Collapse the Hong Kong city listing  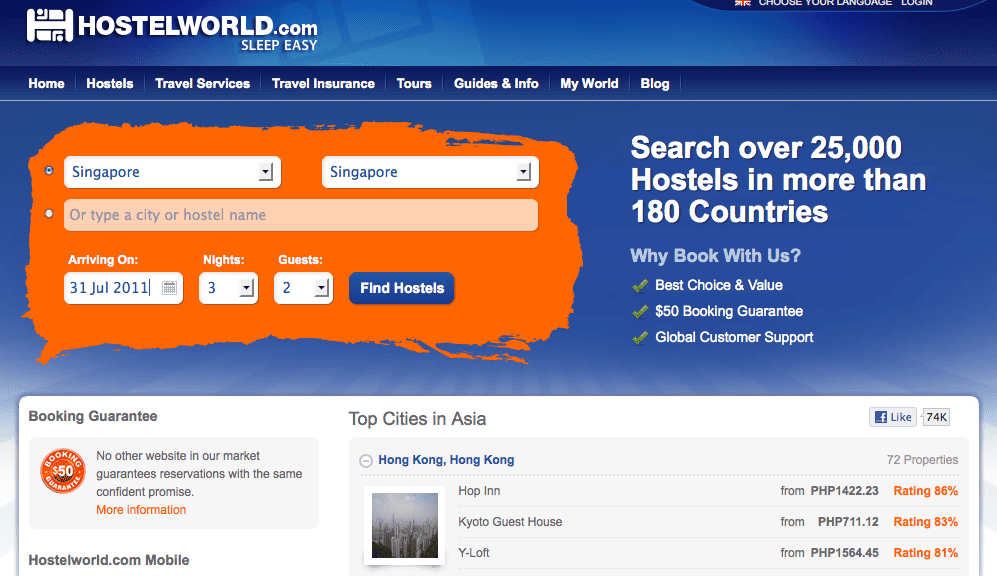tap(366, 461)
